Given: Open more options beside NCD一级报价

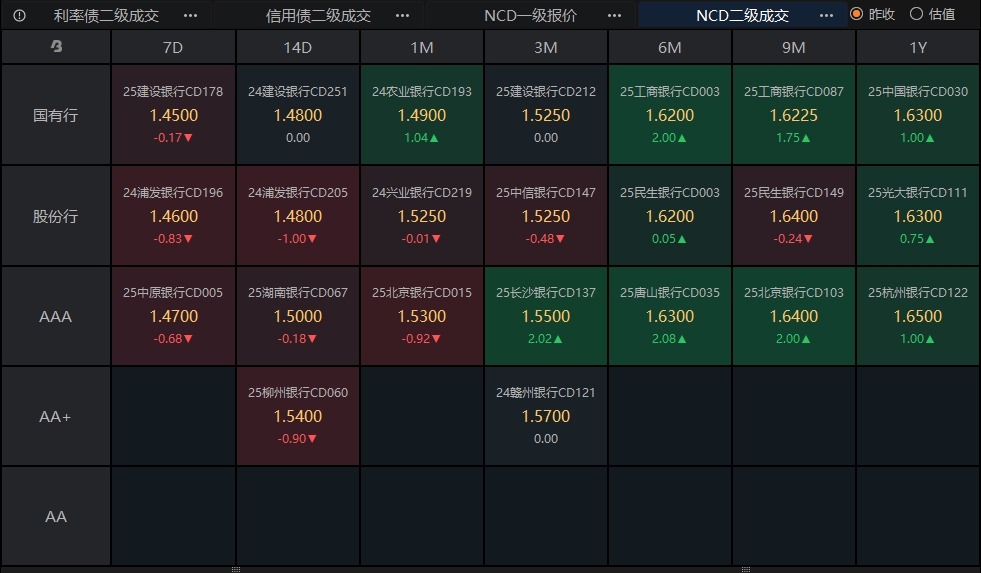Looking at the screenshot, I should [614, 15].
